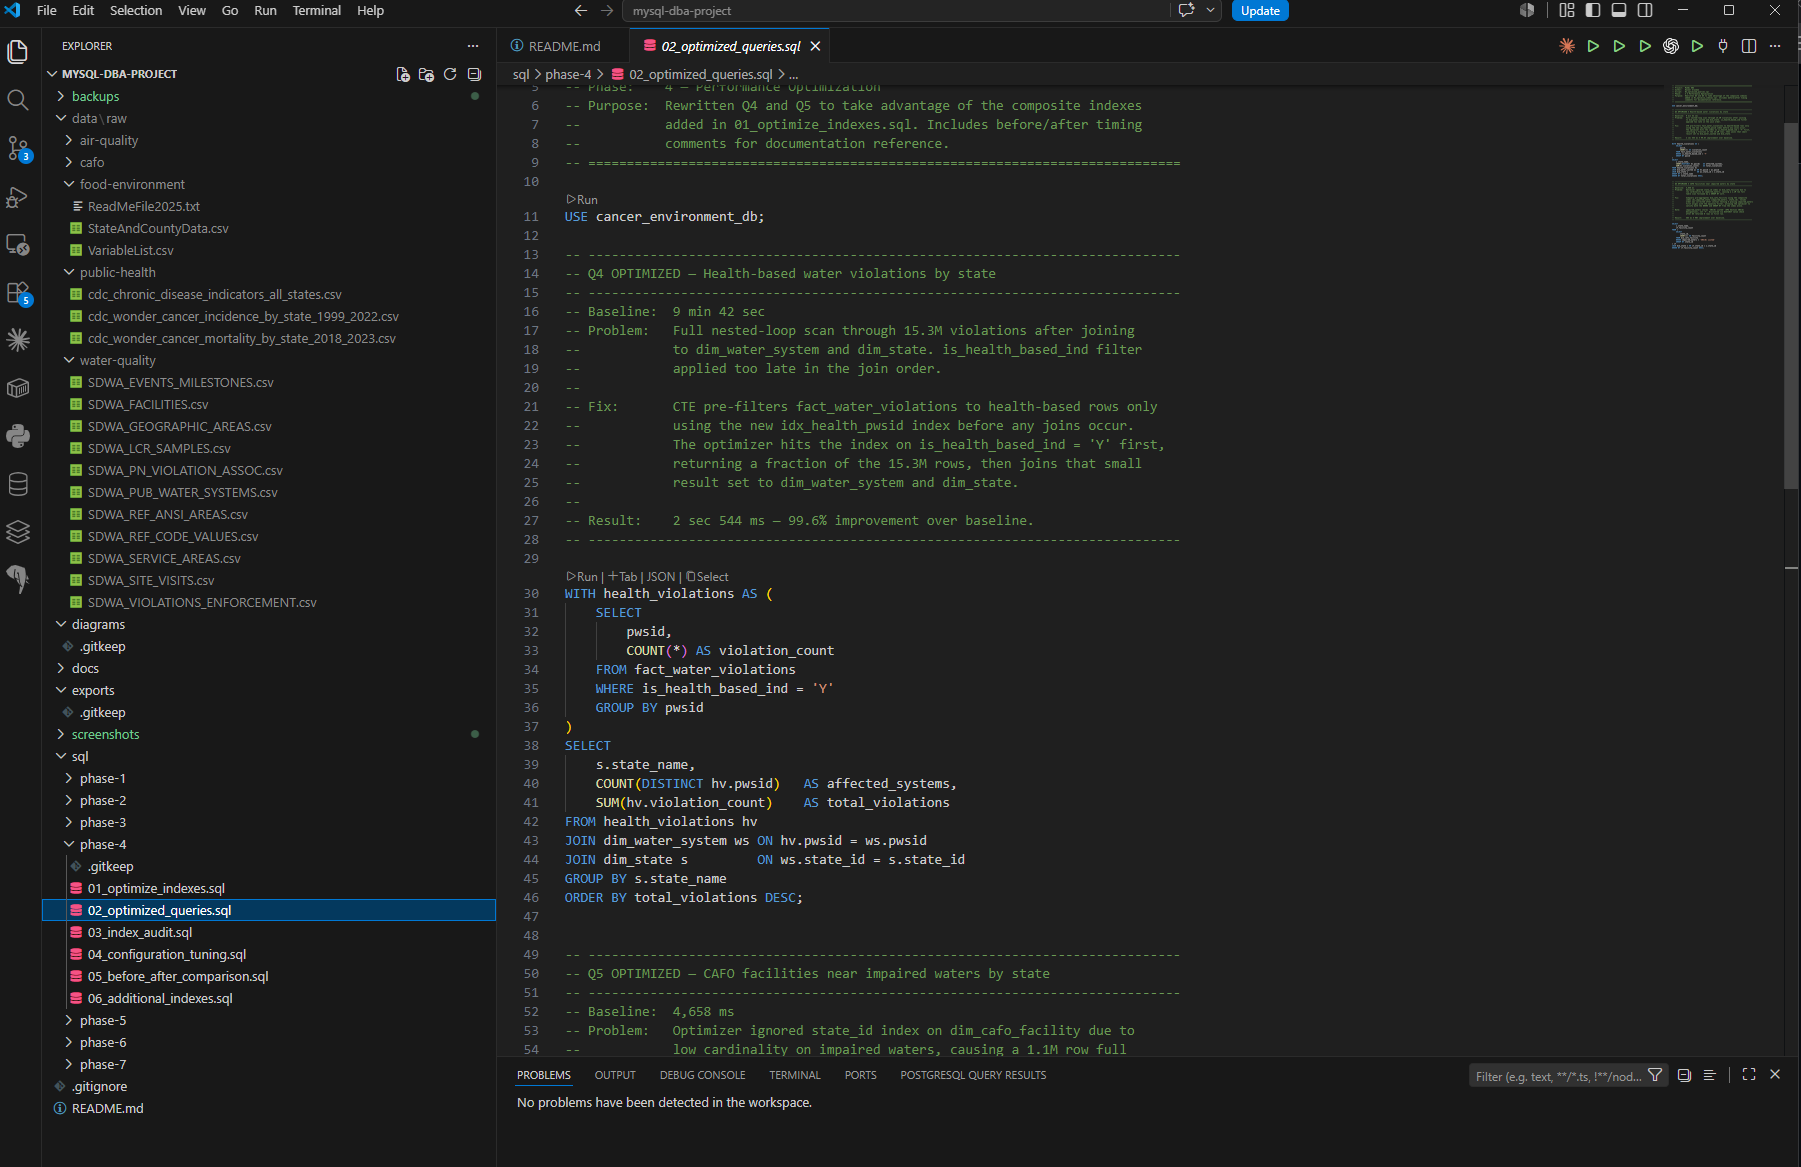Toggle the secondary side bar visibility
The width and height of the screenshot is (1801, 1167).
coord(1645,11)
